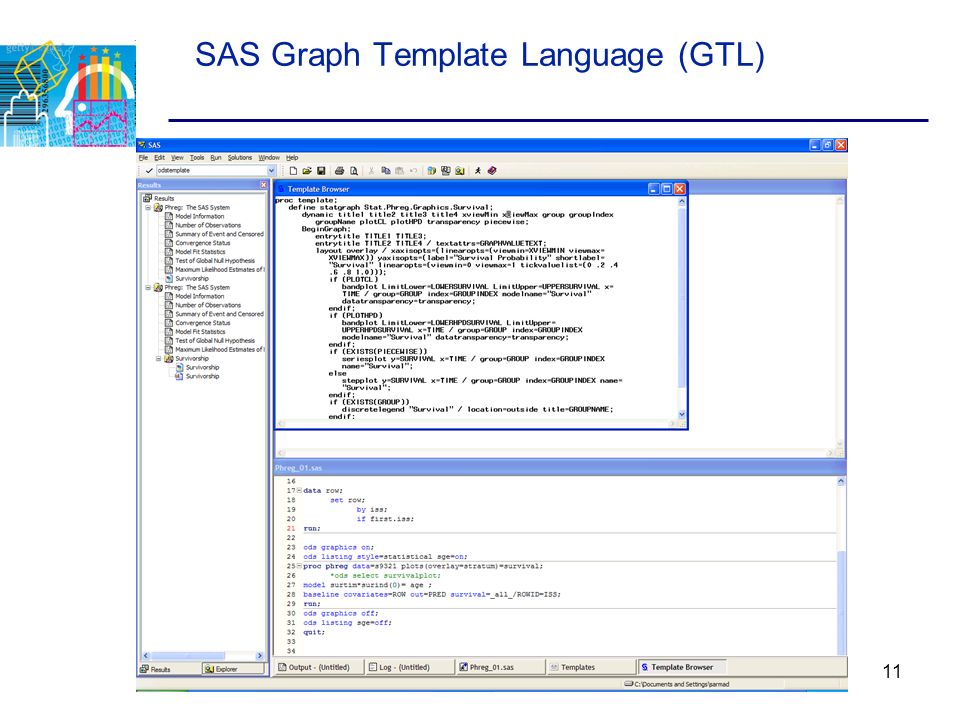This screenshot has width=960, height=720.
Task: Click the Results root icon in the tree
Action: click(x=147, y=198)
